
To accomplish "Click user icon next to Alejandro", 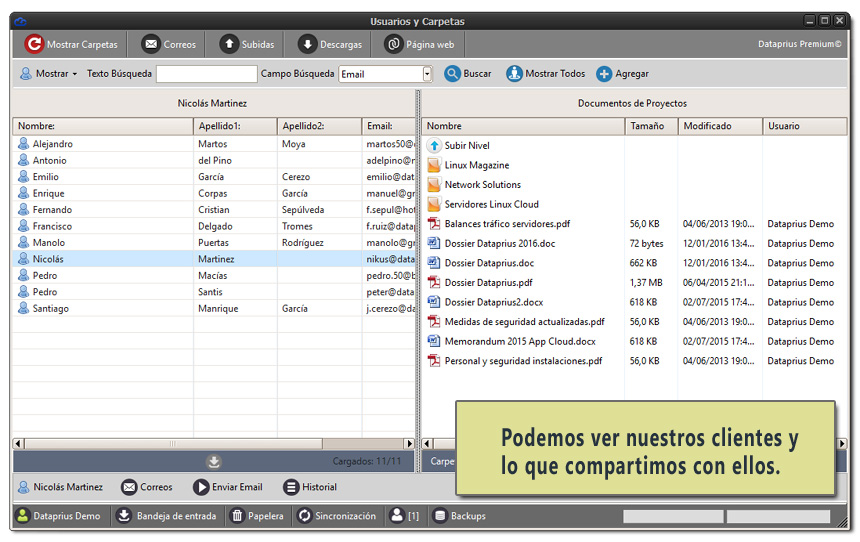I will [x=24, y=144].
